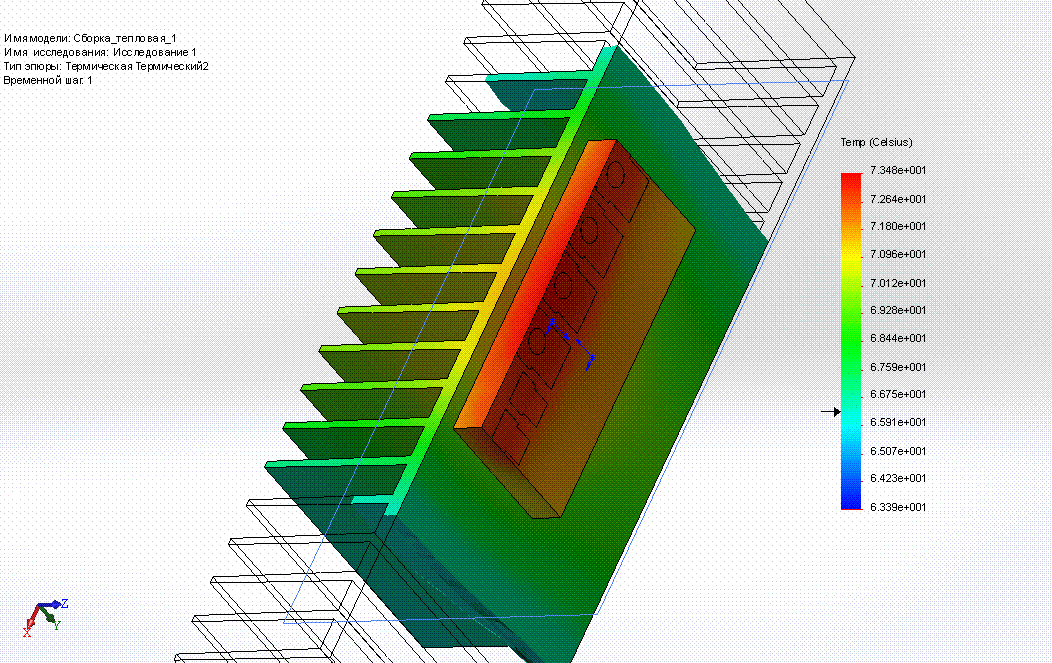Click the legend value 7.012e+001
This screenshot has height=663, width=1052.
898,283
